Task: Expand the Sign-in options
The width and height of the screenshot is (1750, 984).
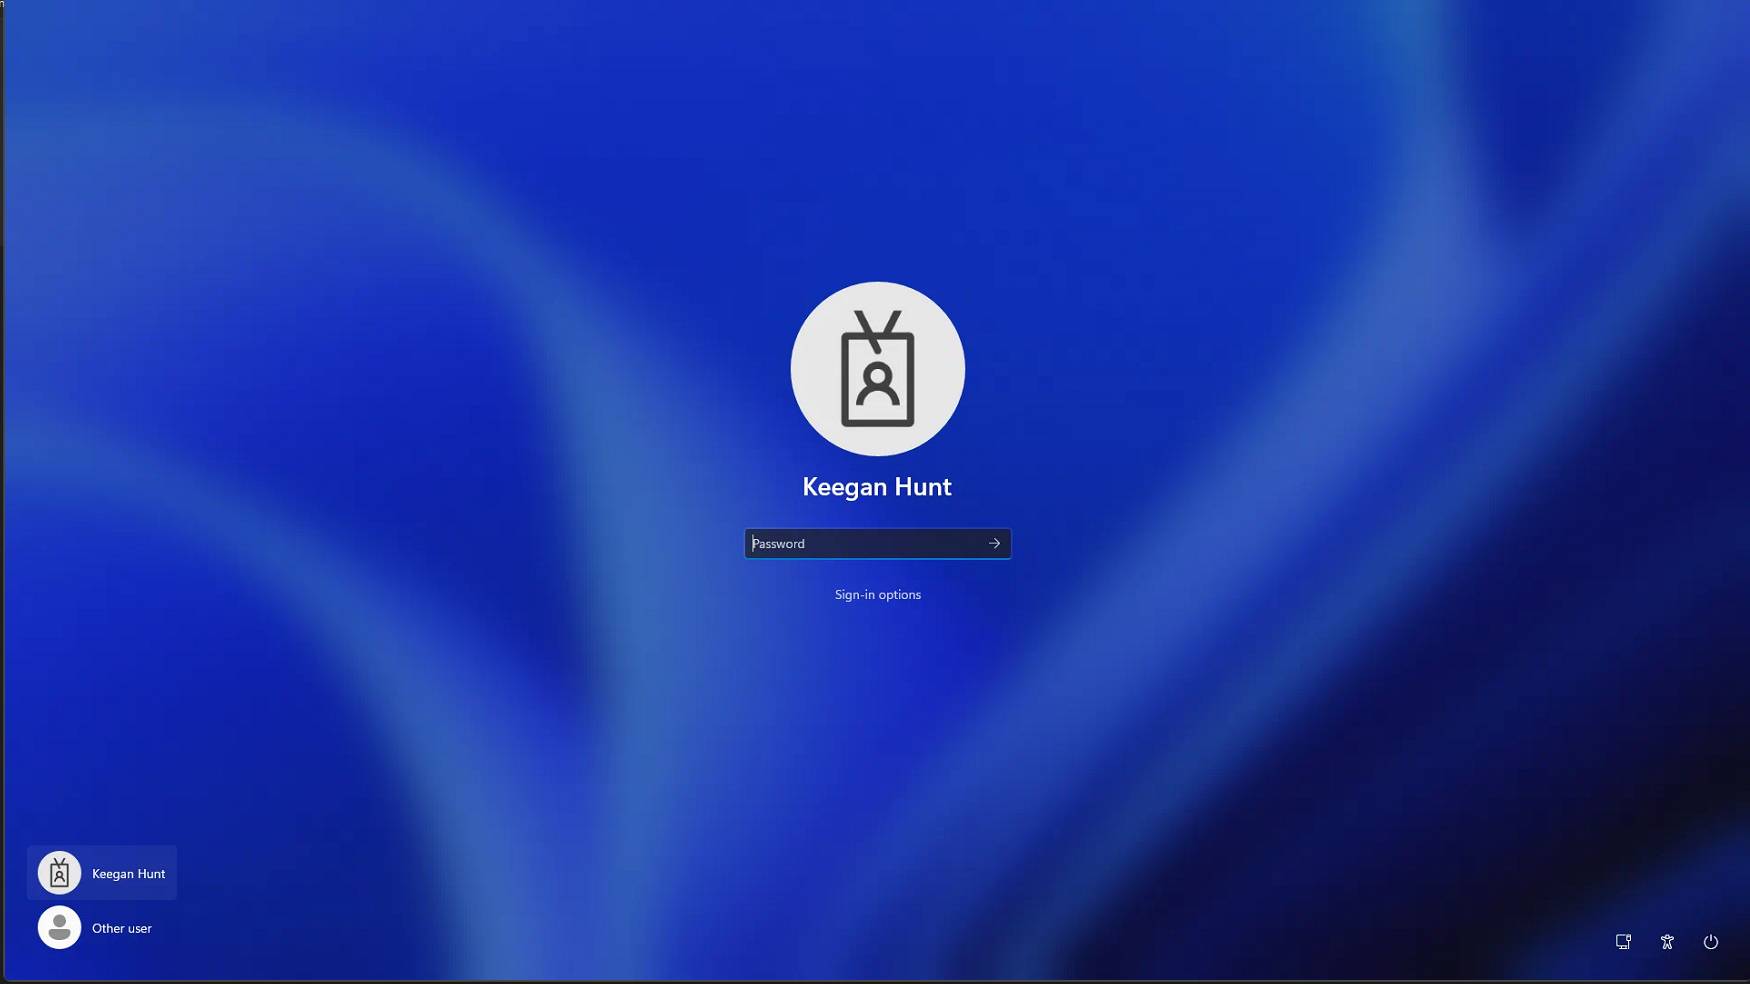Action: (877, 594)
